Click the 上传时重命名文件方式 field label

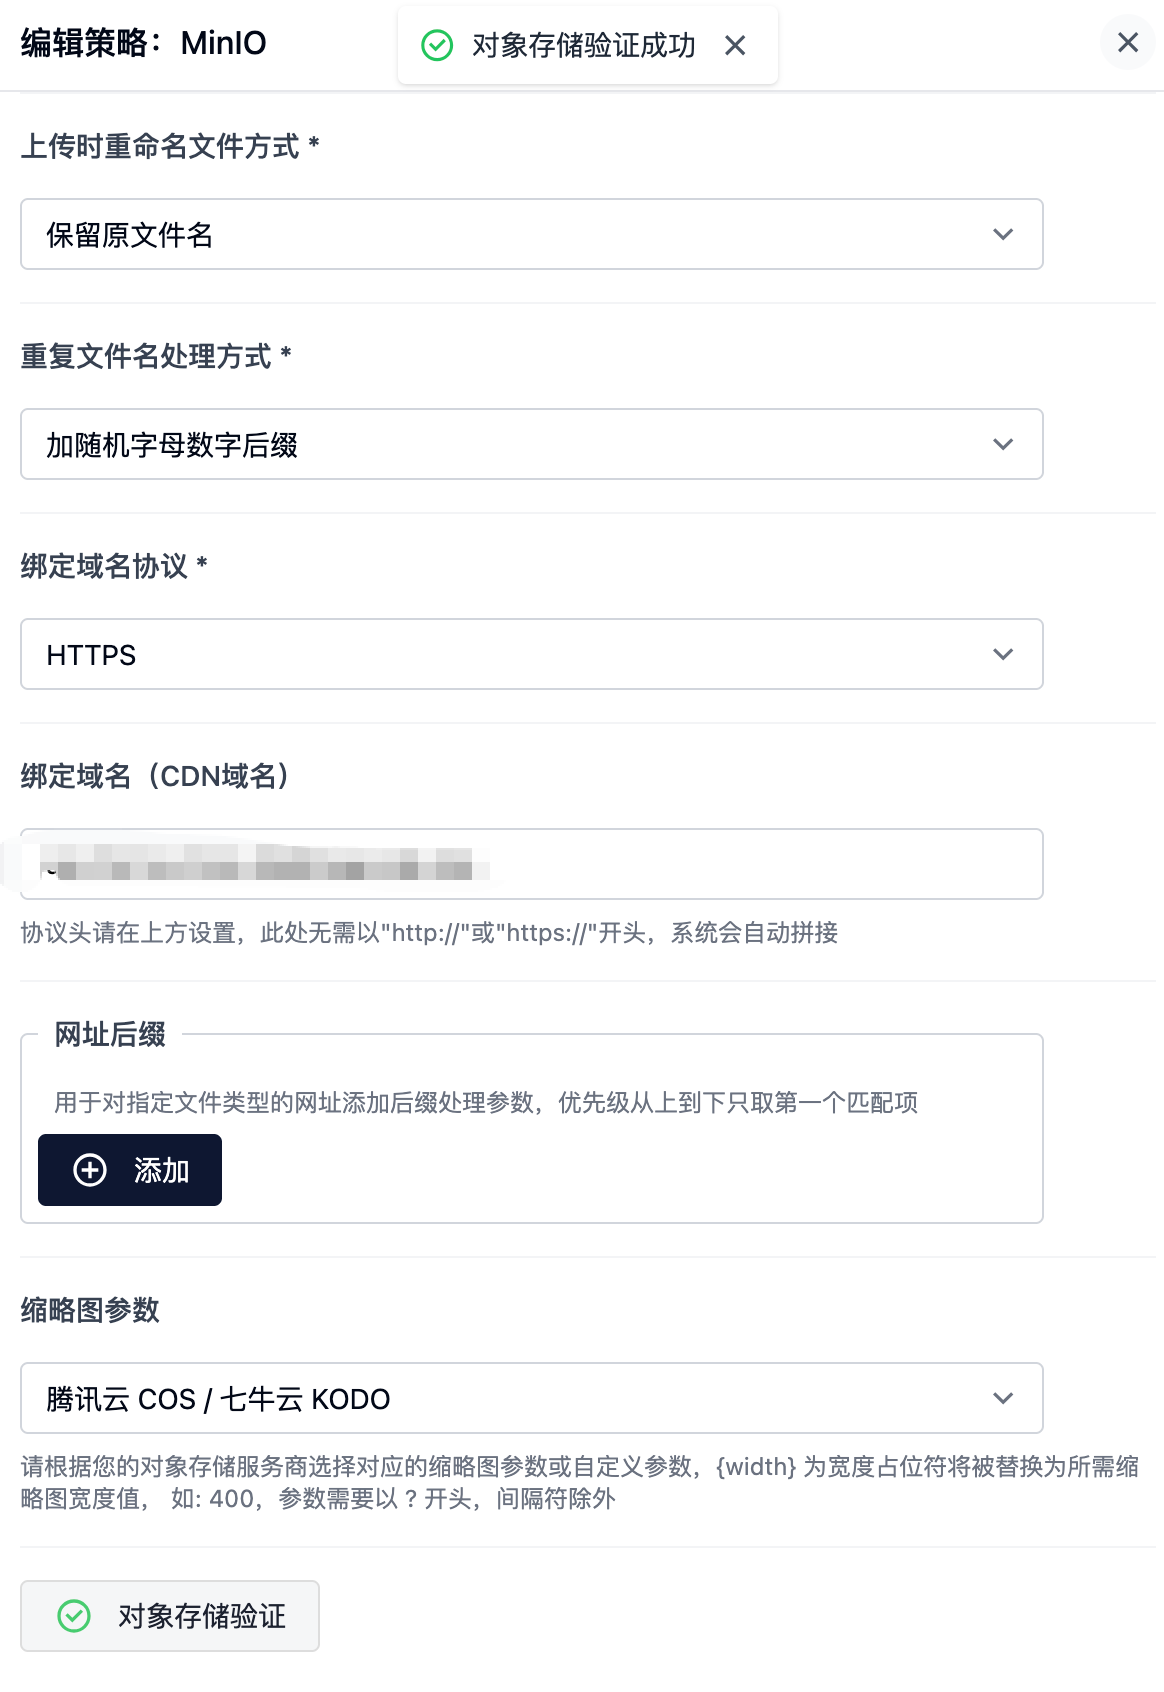pos(160,146)
